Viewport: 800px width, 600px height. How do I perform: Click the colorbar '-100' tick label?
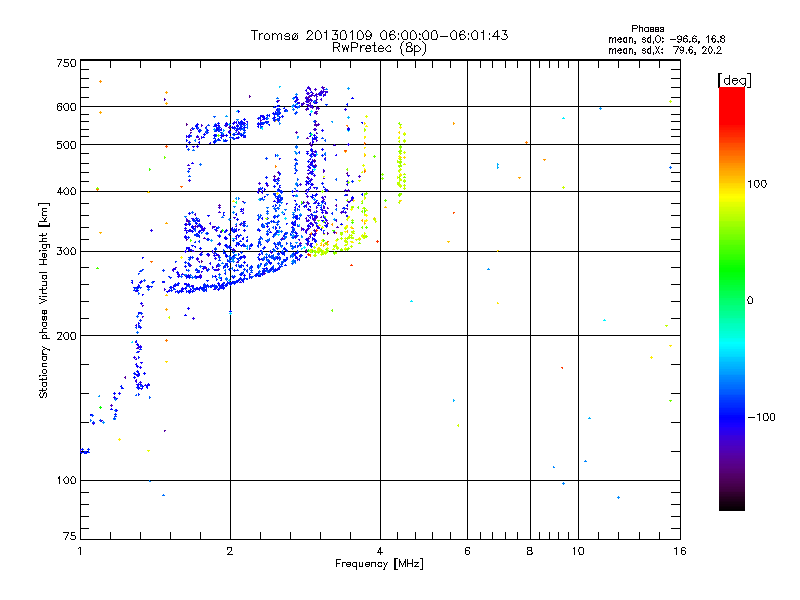[761, 417]
